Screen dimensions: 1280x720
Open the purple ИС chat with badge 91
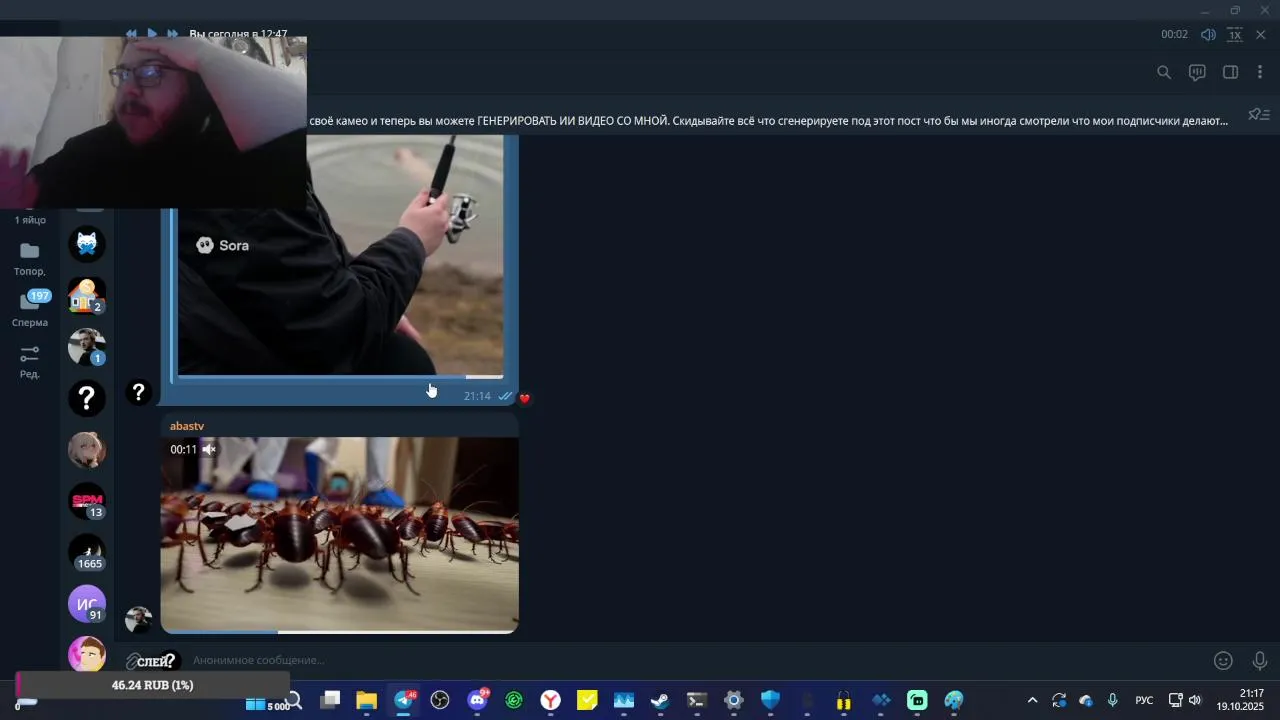pos(87,604)
